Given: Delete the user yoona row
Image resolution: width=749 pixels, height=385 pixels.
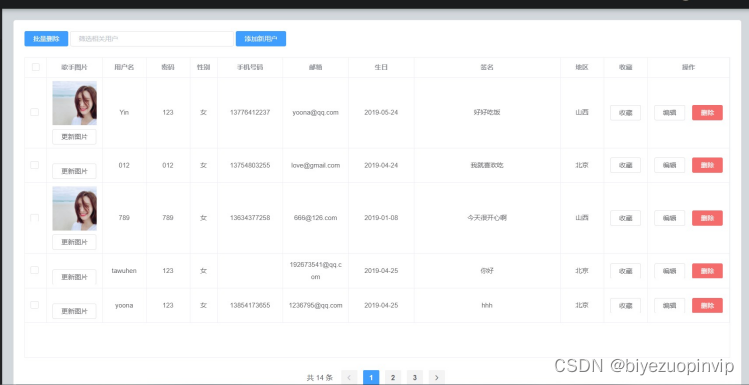Looking at the screenshot, I should [x=707, y=306].
